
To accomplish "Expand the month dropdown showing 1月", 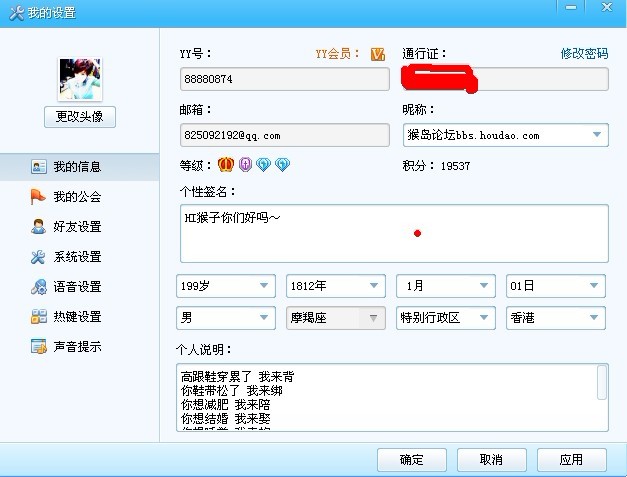I will point(446,286).
